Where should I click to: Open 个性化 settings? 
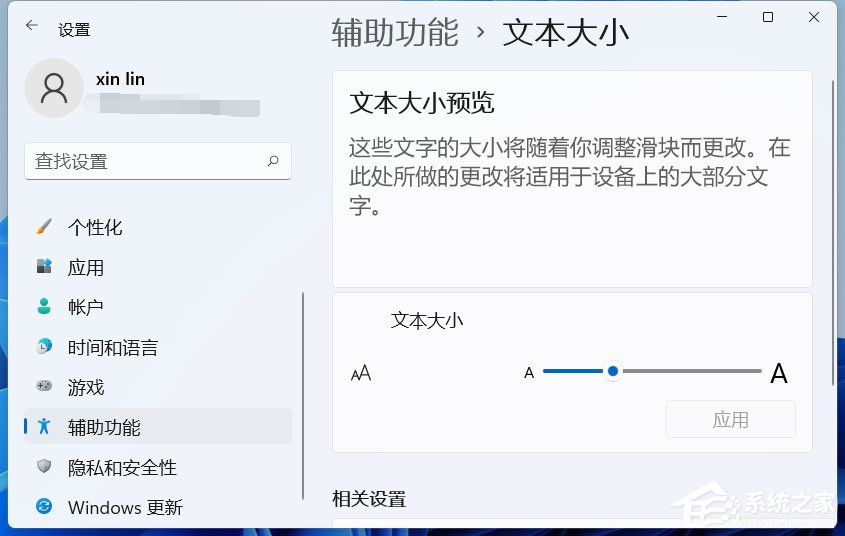(158, 227)
